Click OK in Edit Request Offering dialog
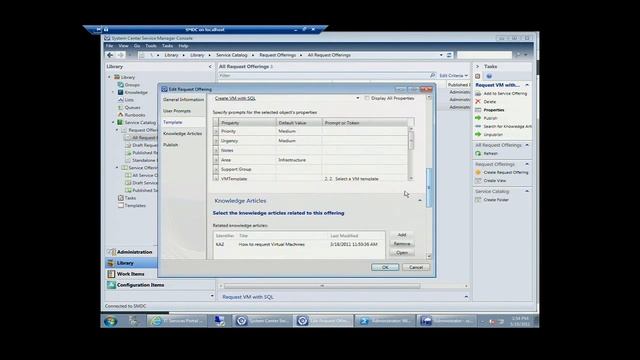640x360 pixels. click(x=385, y=267)
